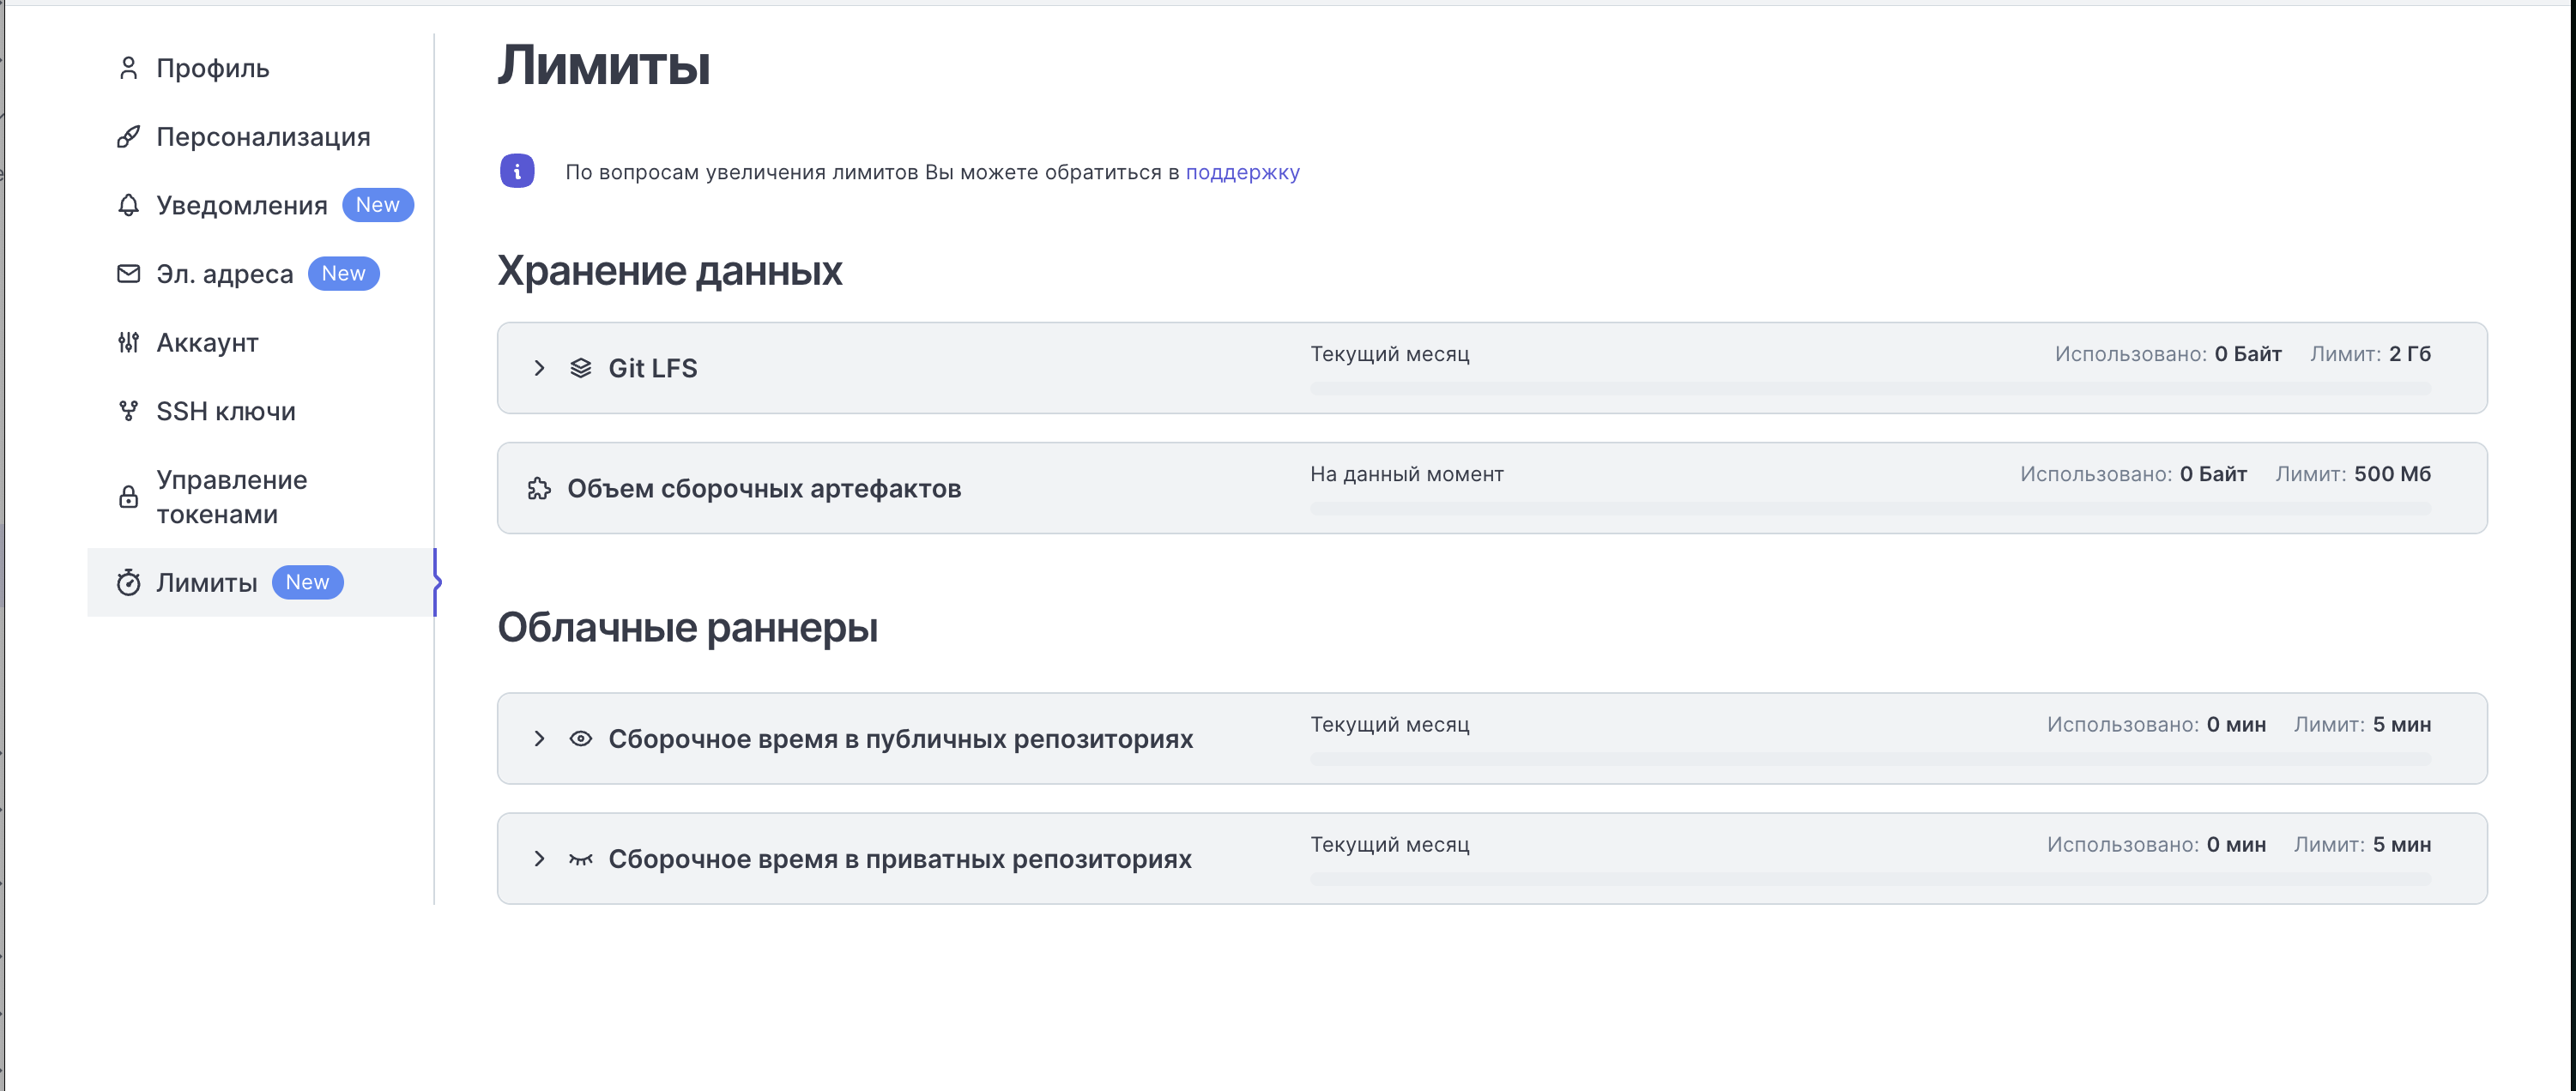Image resolution: width=2576 pixels, height=1091 pixels.
Task: Click the puzzle icon for Объем сборочных артефактов
Action: pos(539,488)
